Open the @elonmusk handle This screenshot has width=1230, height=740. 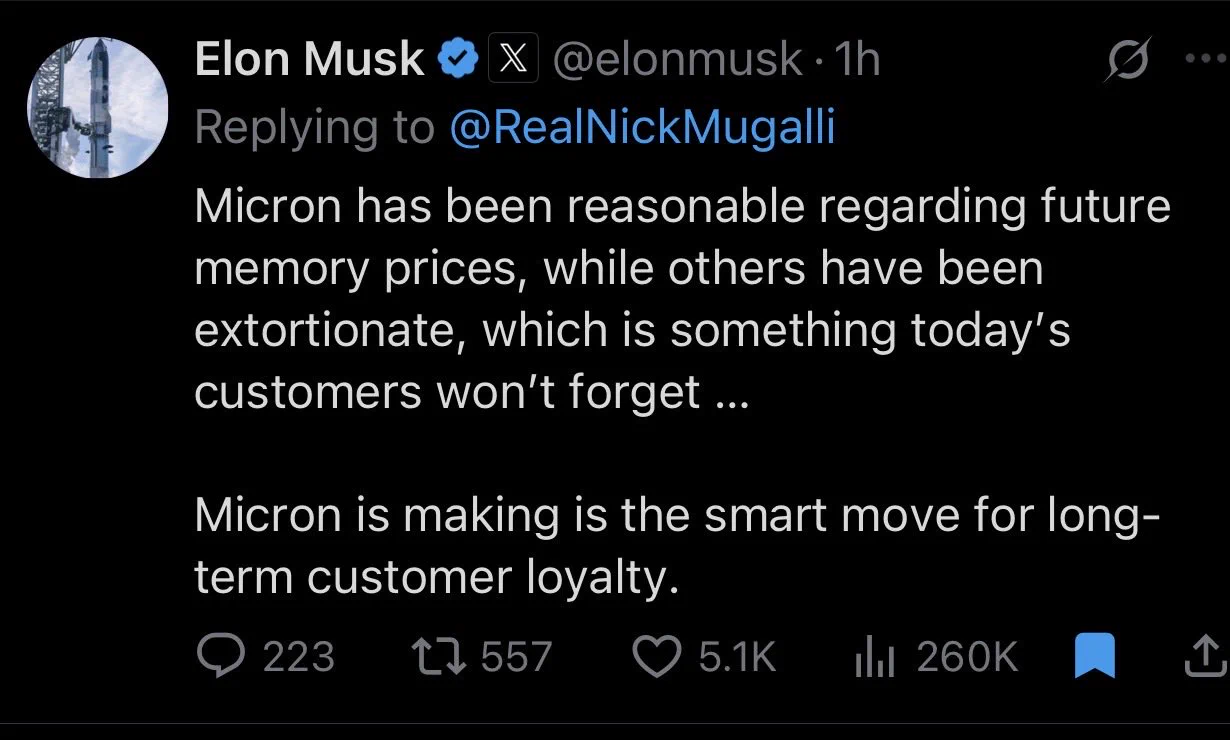677,60
